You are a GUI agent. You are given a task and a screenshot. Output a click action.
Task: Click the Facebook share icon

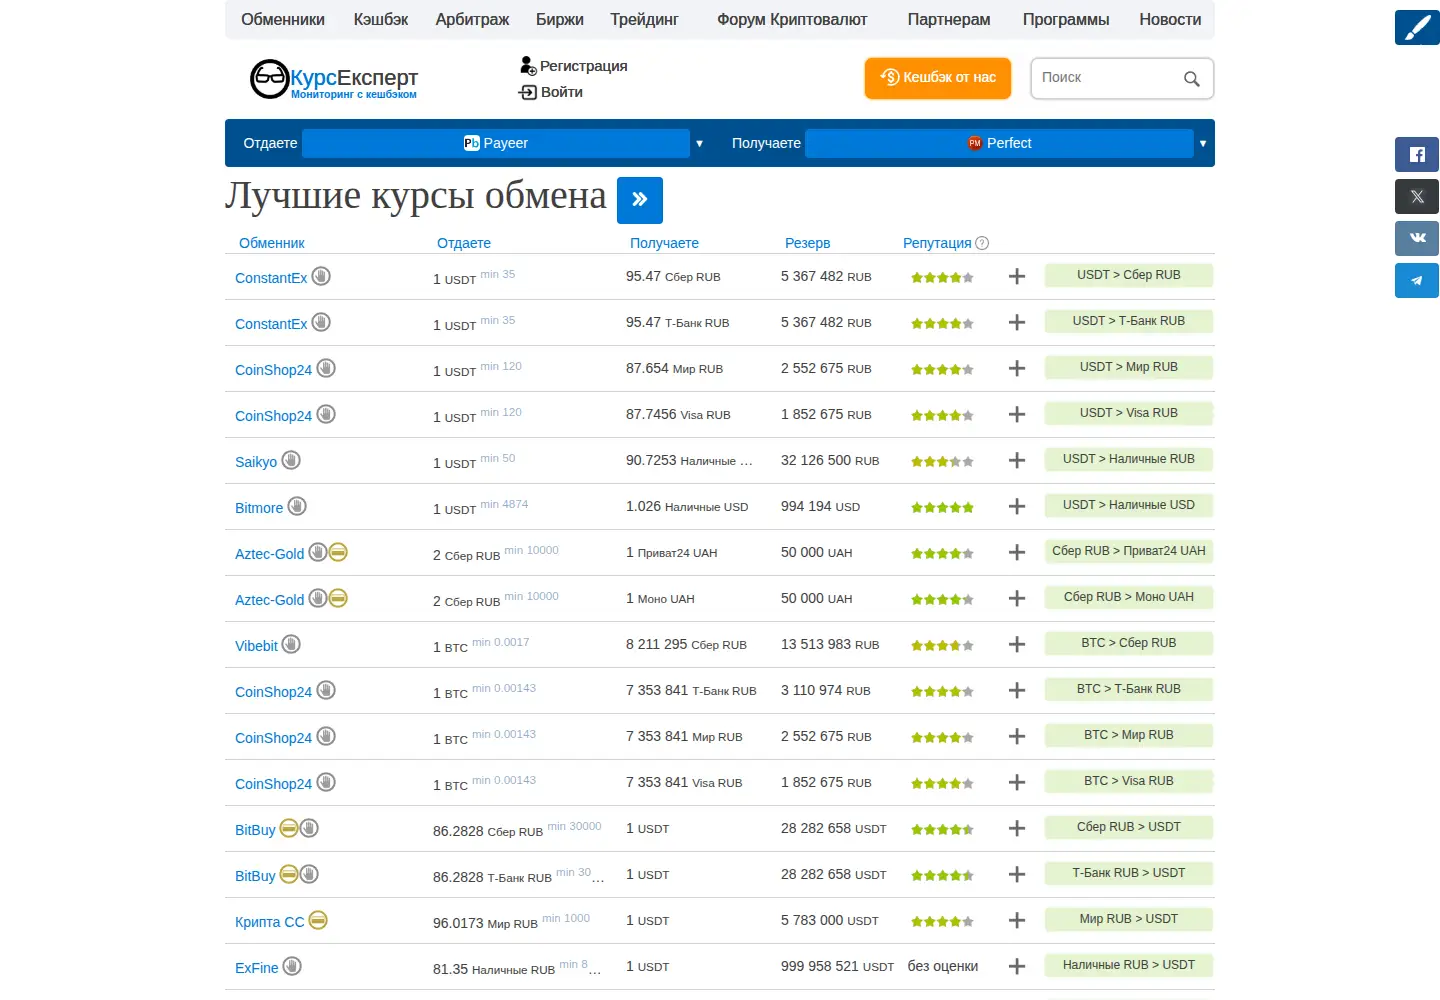[1417, 154]
